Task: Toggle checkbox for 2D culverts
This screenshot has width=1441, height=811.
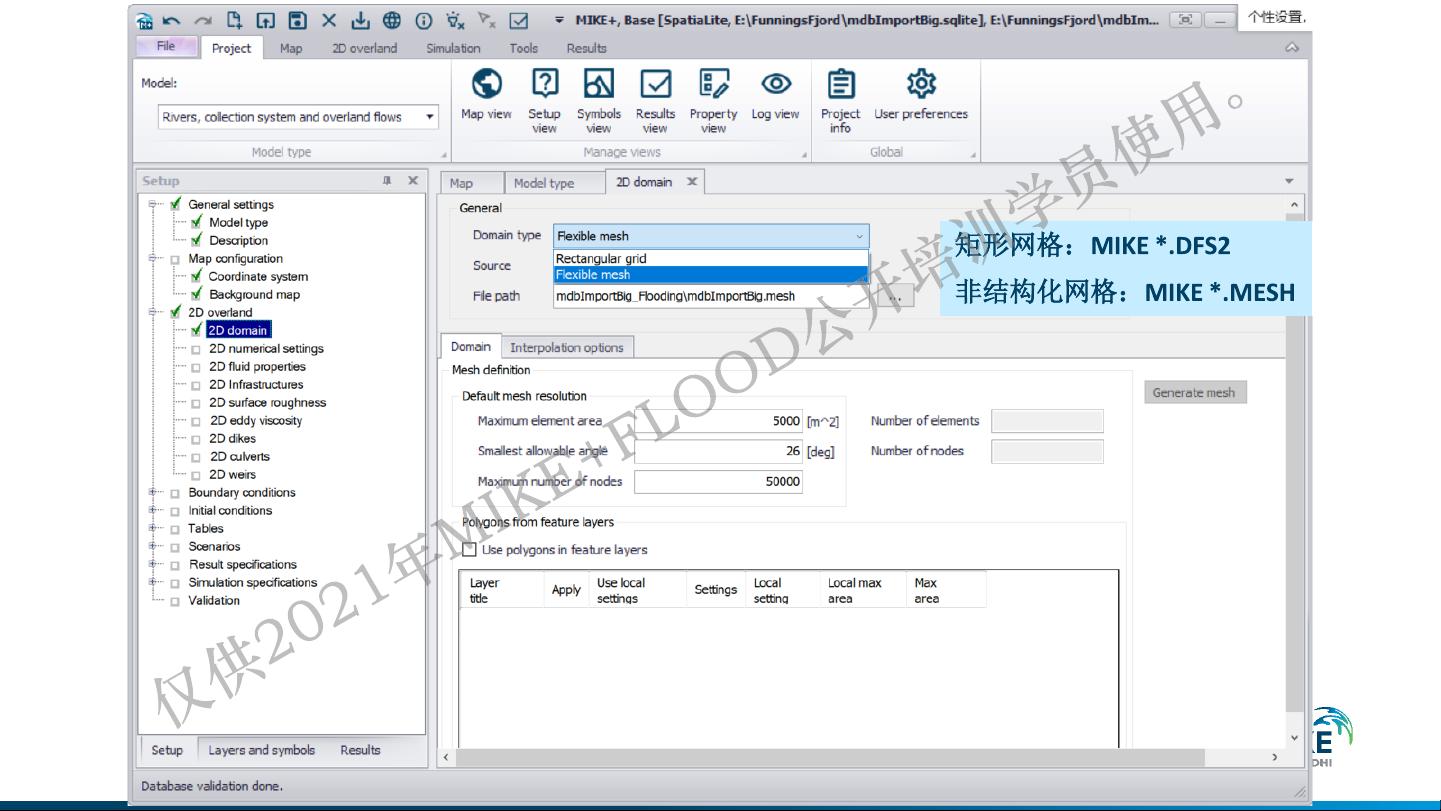Action: coord(196,457)
